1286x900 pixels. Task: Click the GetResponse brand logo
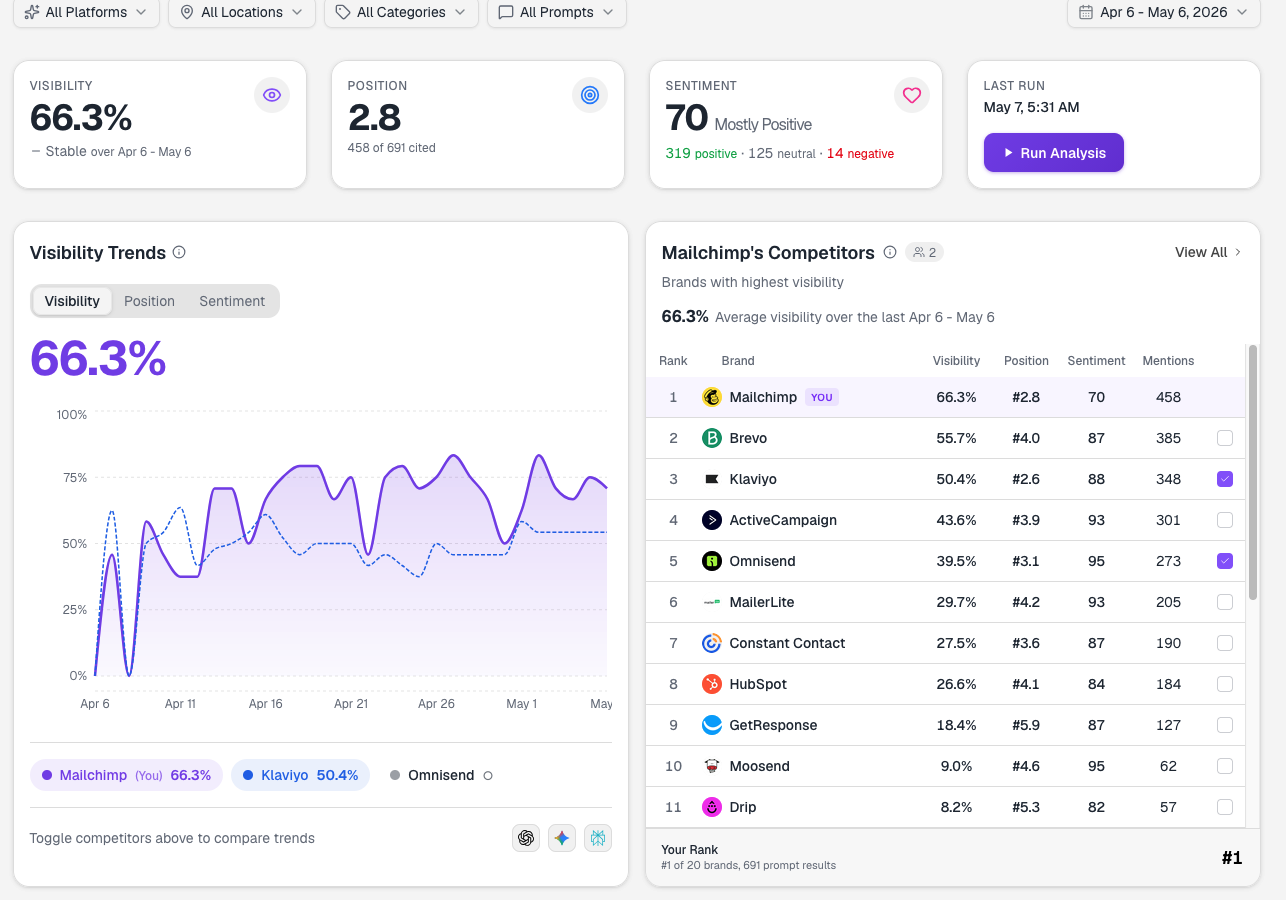click(x=712, y=725)
